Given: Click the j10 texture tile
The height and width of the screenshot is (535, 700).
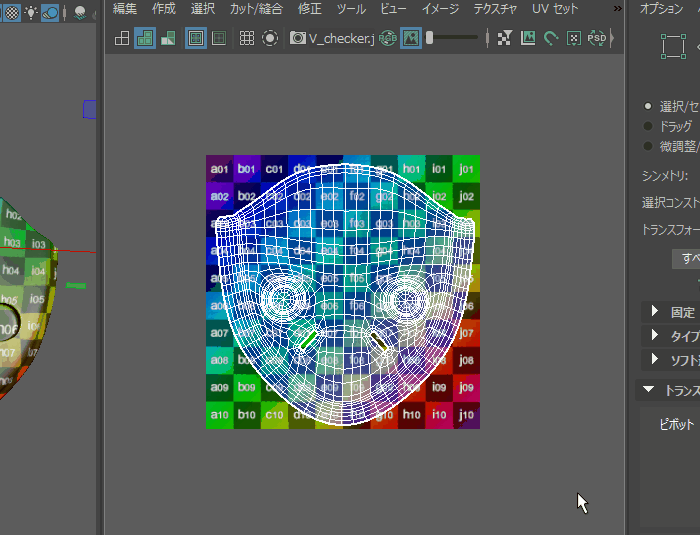Looking at the screenshot, I should (x=466, y=415).
